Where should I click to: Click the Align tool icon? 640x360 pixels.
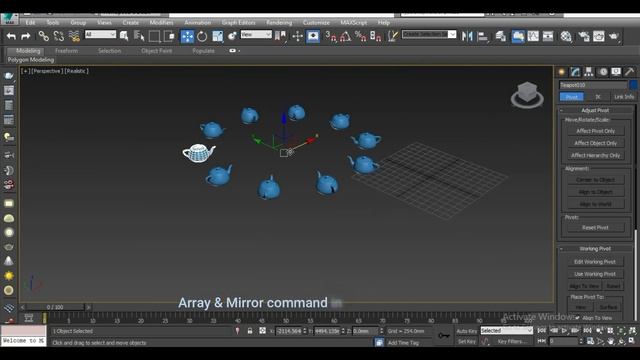(482, 36)
